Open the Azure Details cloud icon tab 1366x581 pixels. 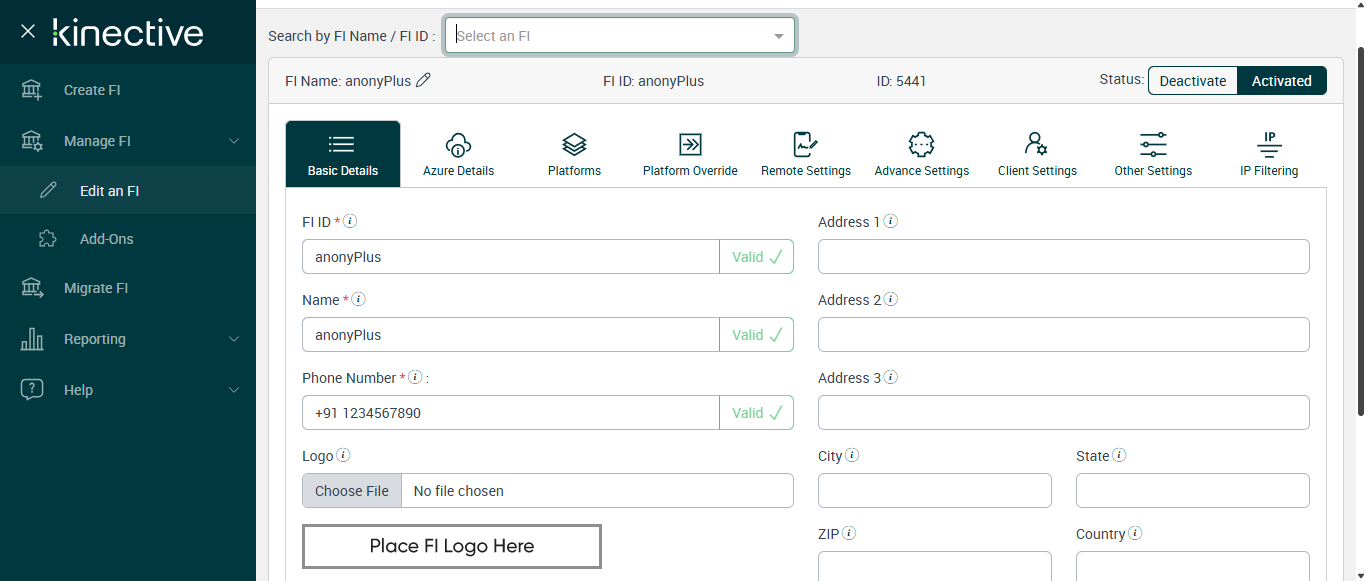[458, 154]
